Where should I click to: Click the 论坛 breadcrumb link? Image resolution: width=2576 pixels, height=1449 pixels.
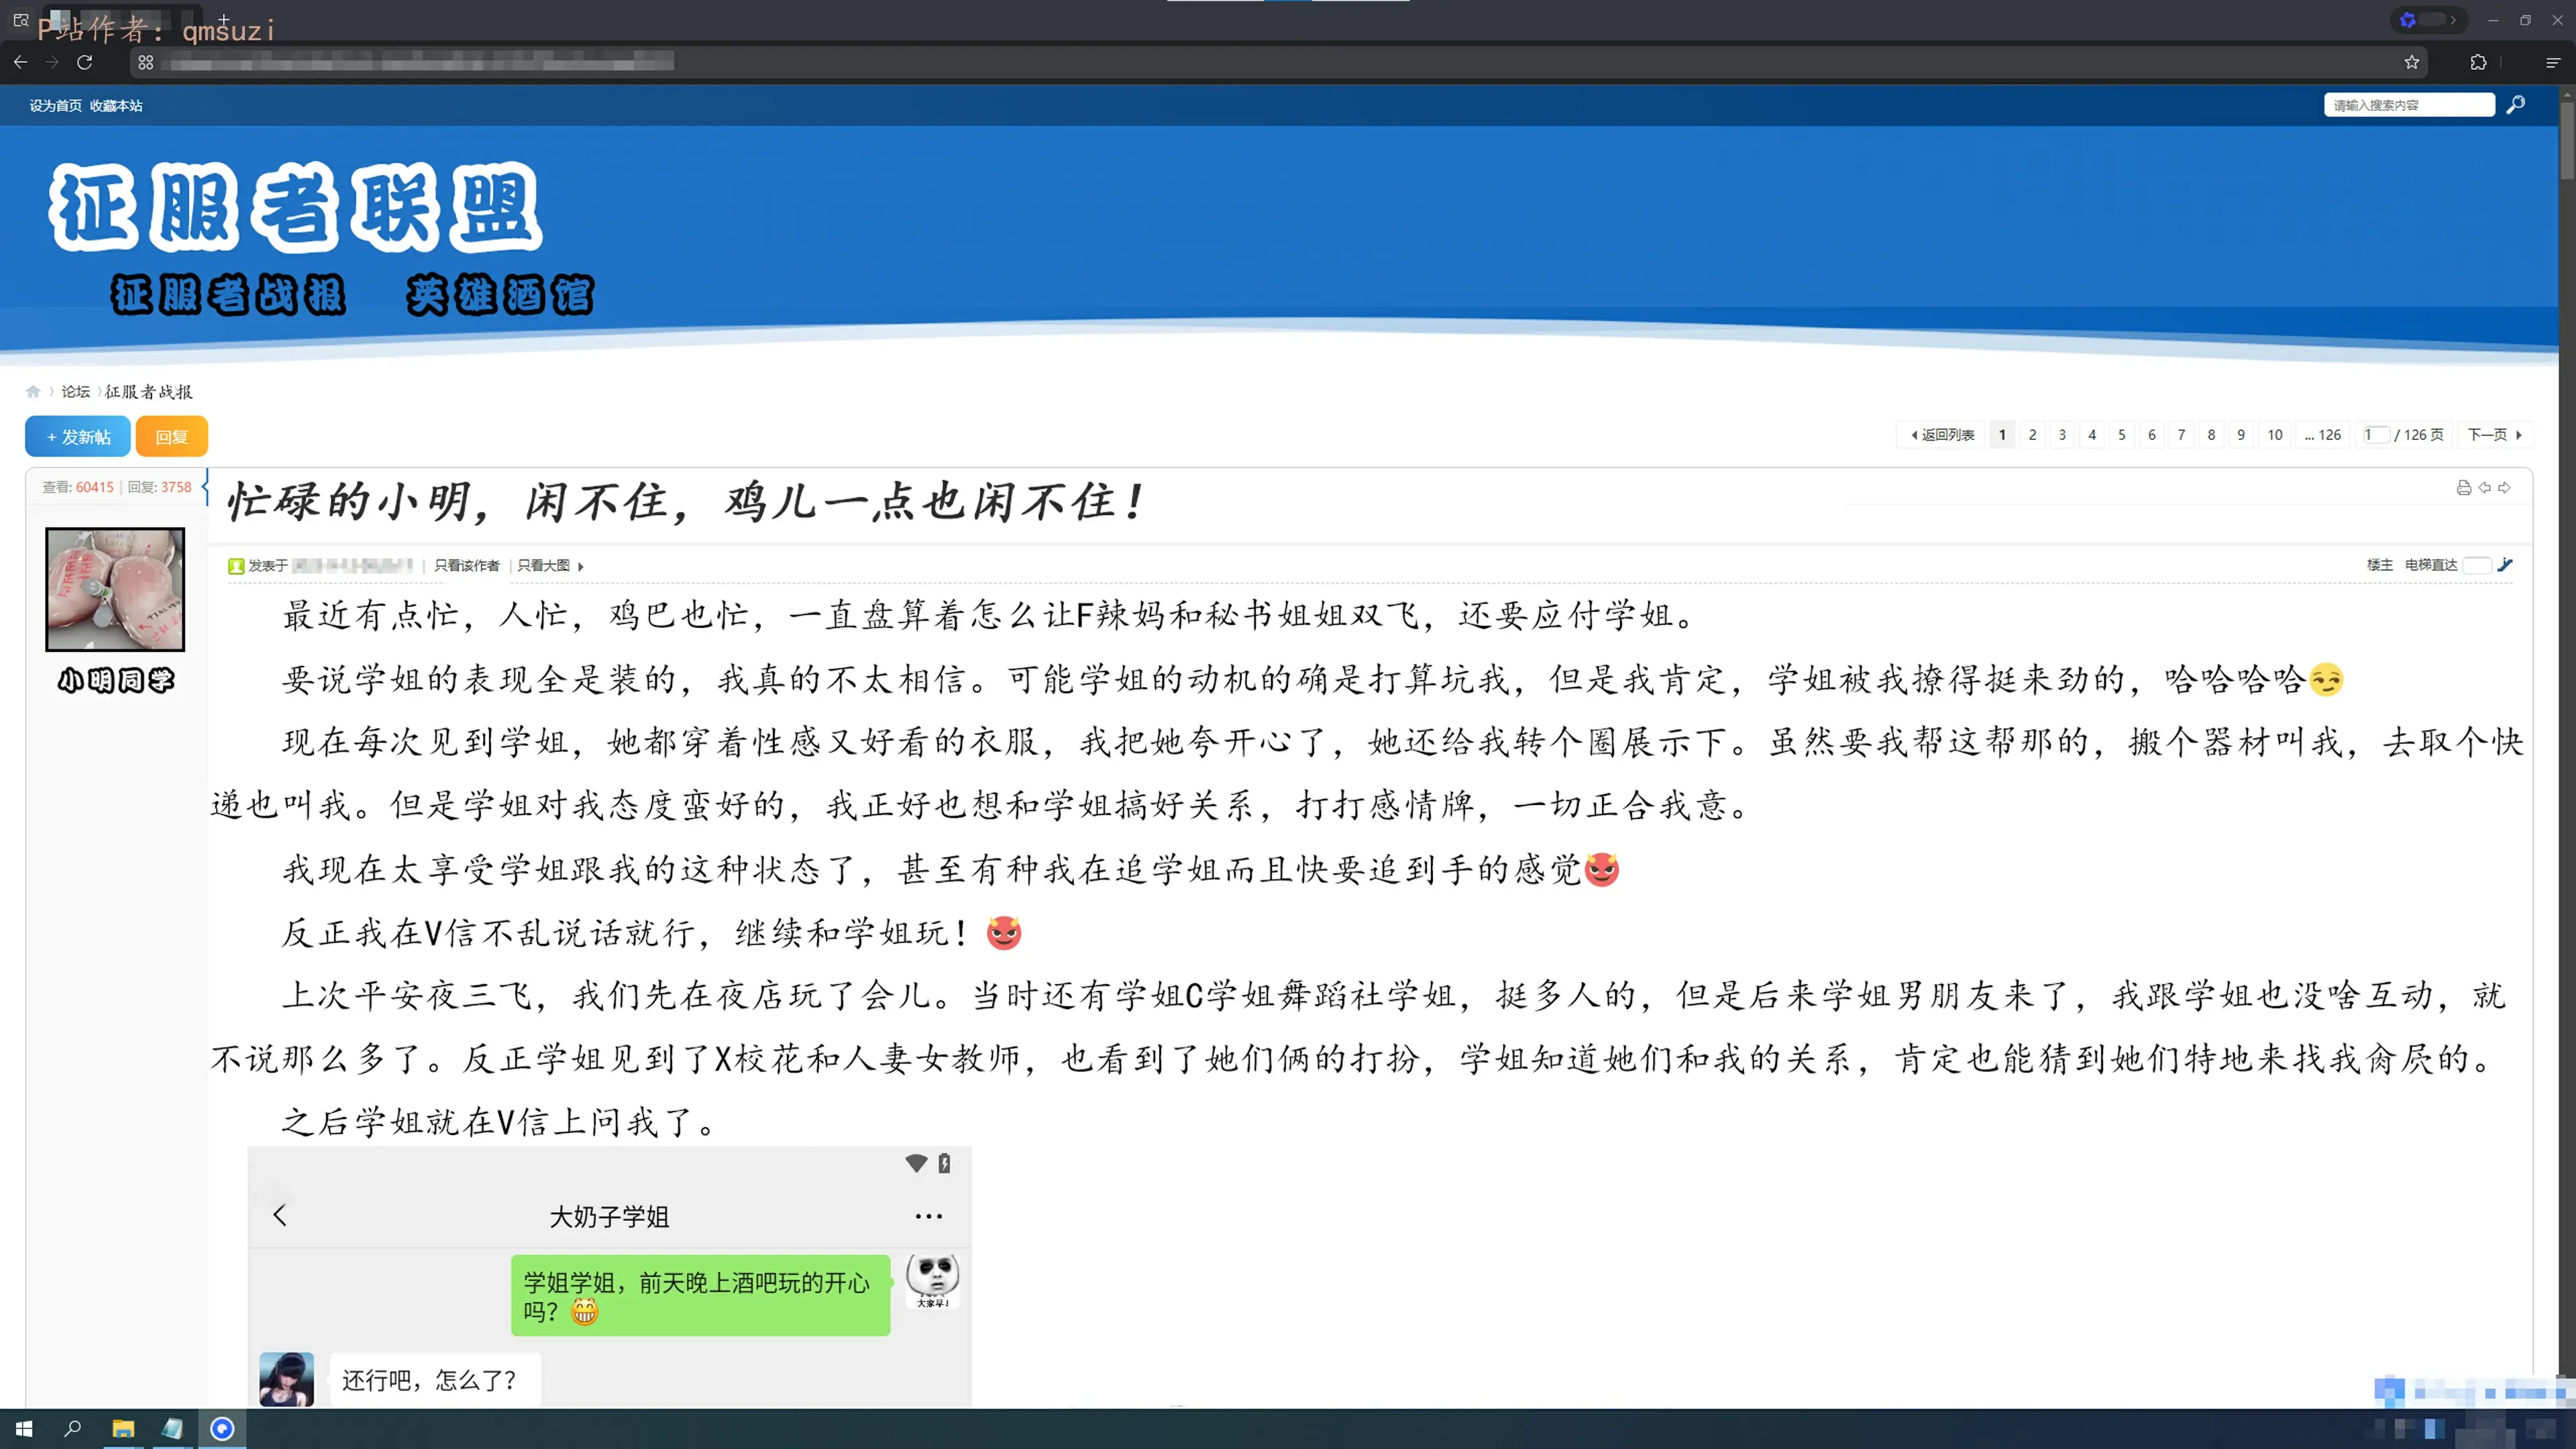76,392
